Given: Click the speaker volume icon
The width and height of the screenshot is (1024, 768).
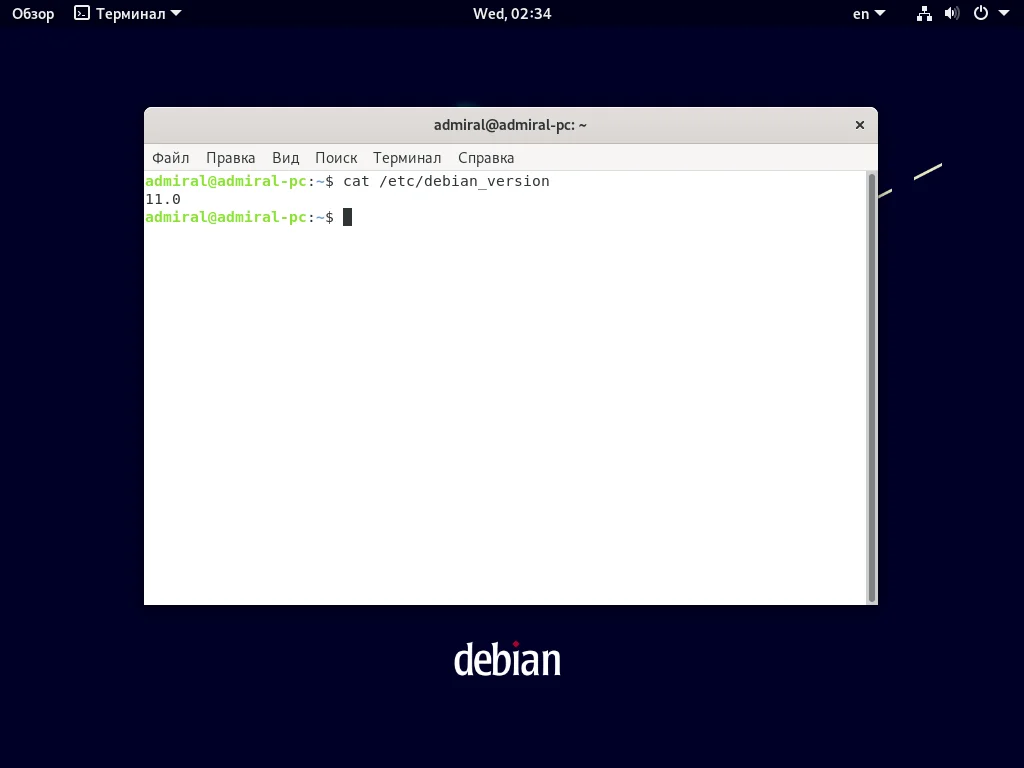Looking at the screenshot, I should (x=952, y=13).
